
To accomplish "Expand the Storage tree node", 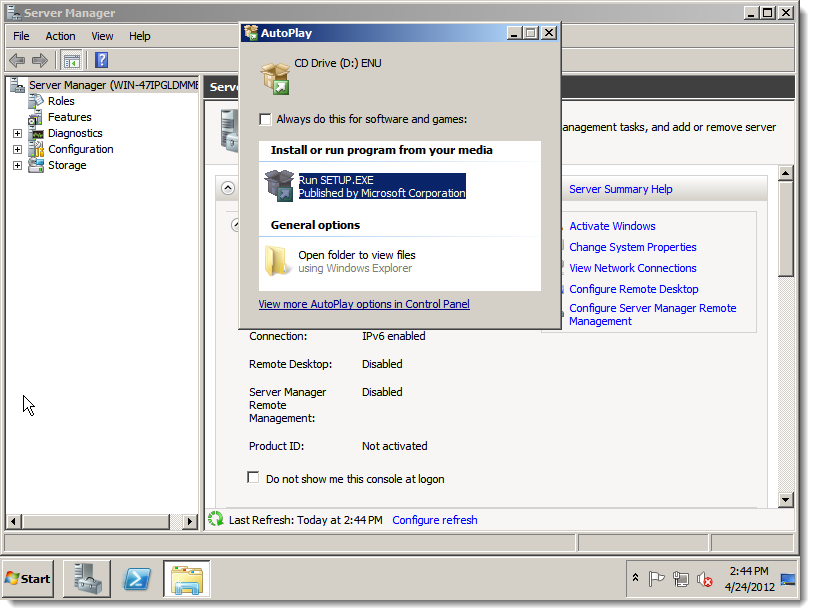I will click(x=17, y=166).
